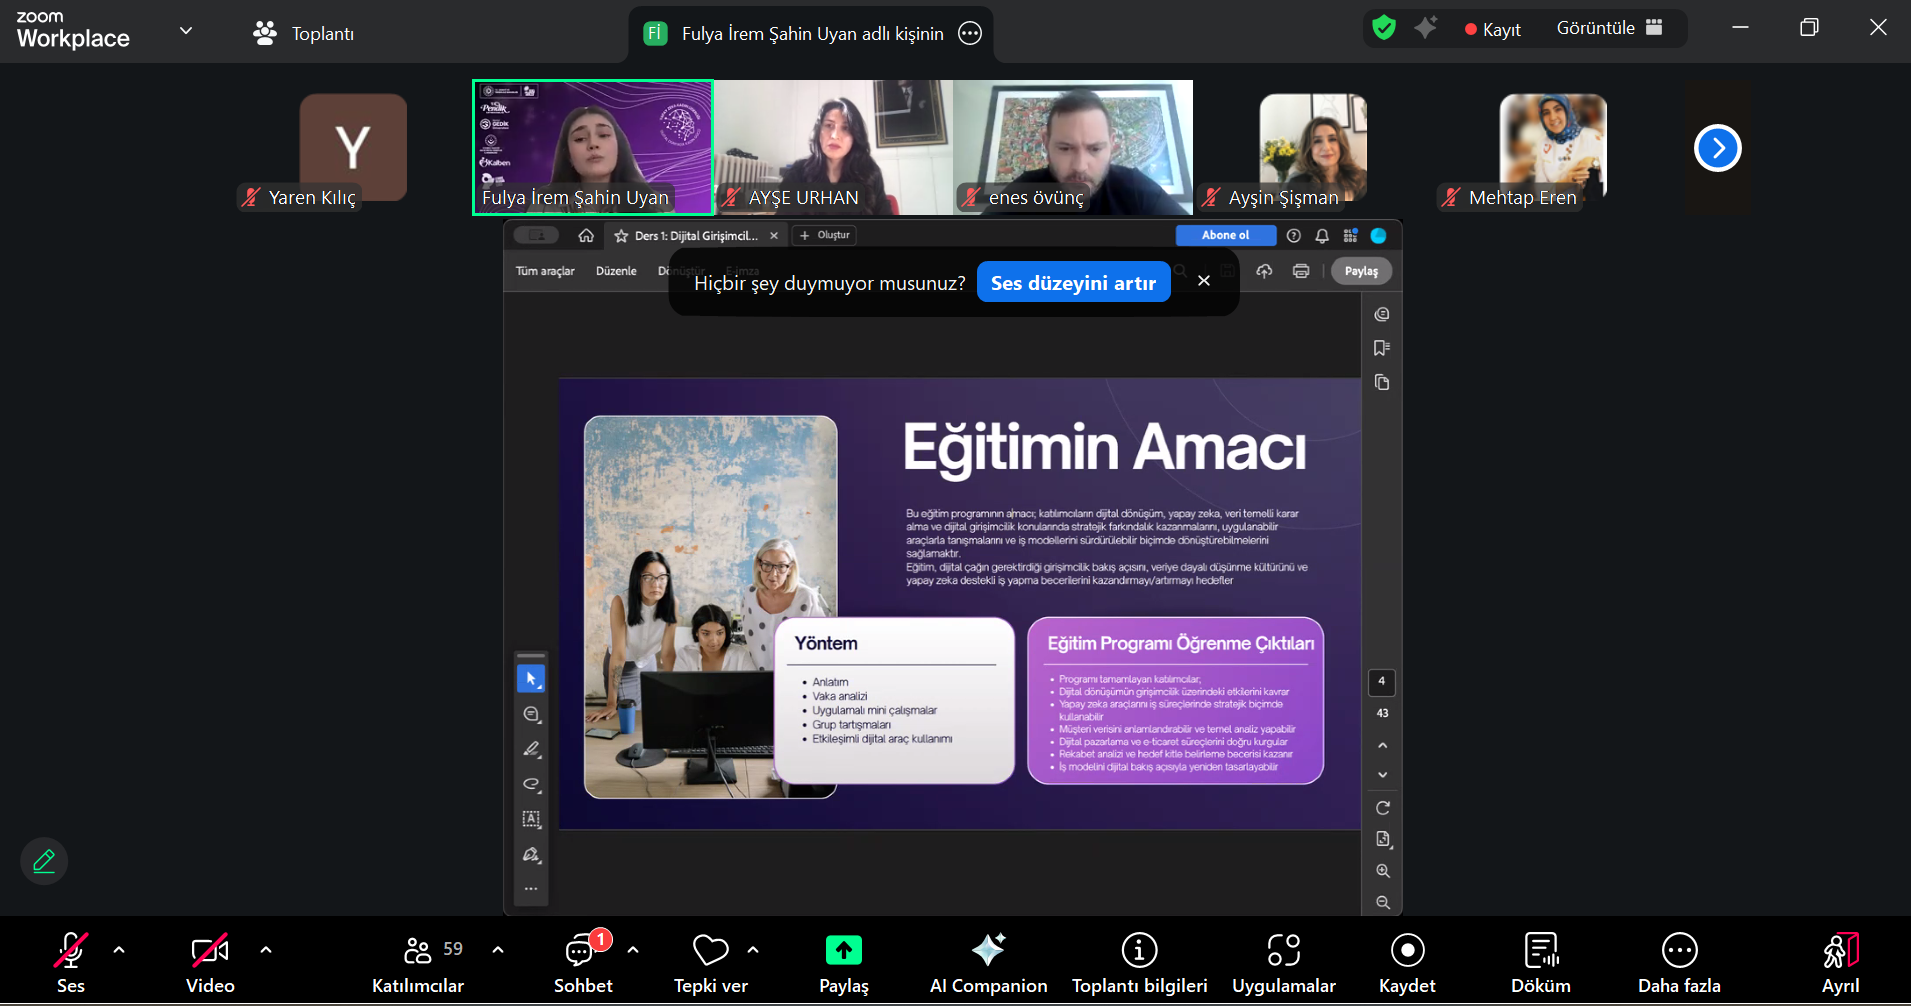
Task: Show Toplantı bilgileri meeting info
Action: pyautogui.click(x=1139, y=963)
